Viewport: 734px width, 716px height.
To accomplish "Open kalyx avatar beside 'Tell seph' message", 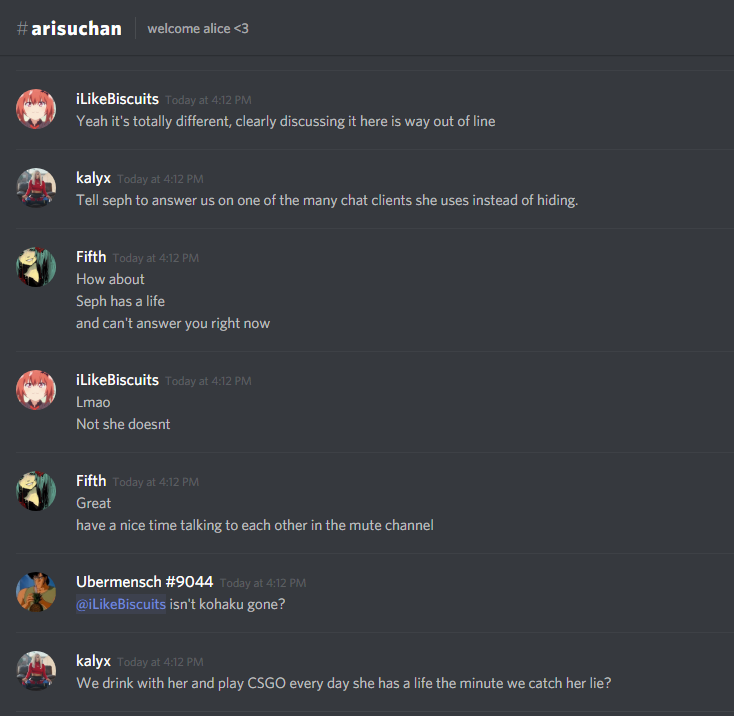I will [x=36, y=188].
